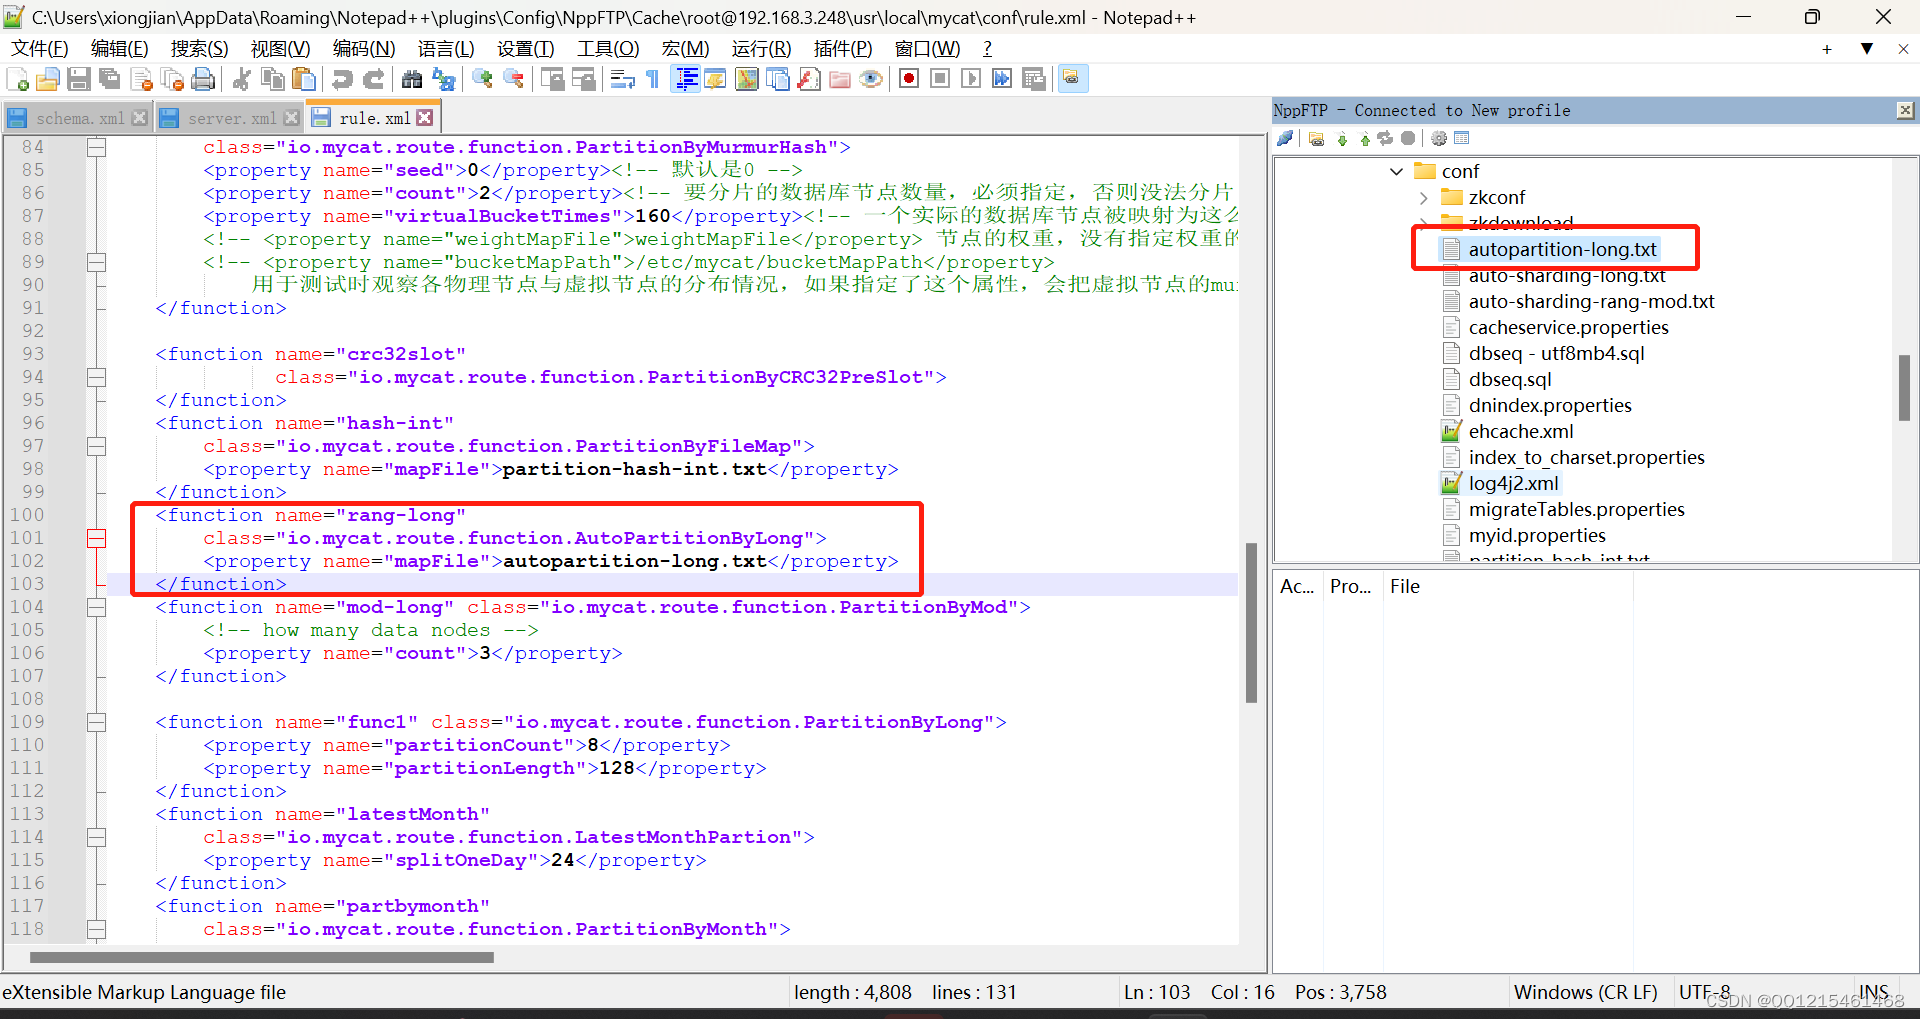Click the Print toolbar icon
This screenshot has width=1920, height=1019.
click(x=203, y=80)
